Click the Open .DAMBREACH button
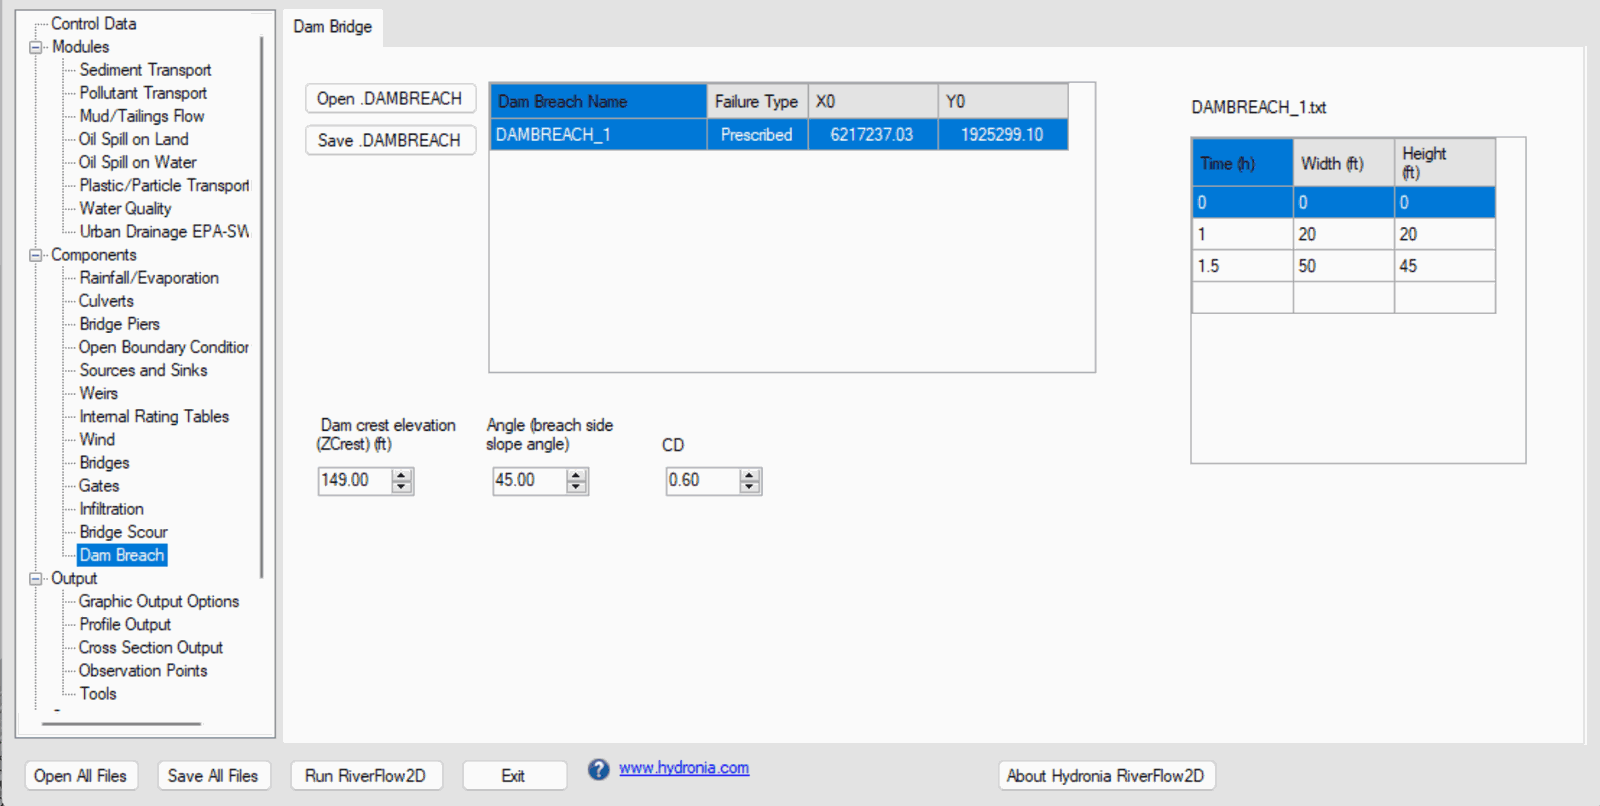 389,99
